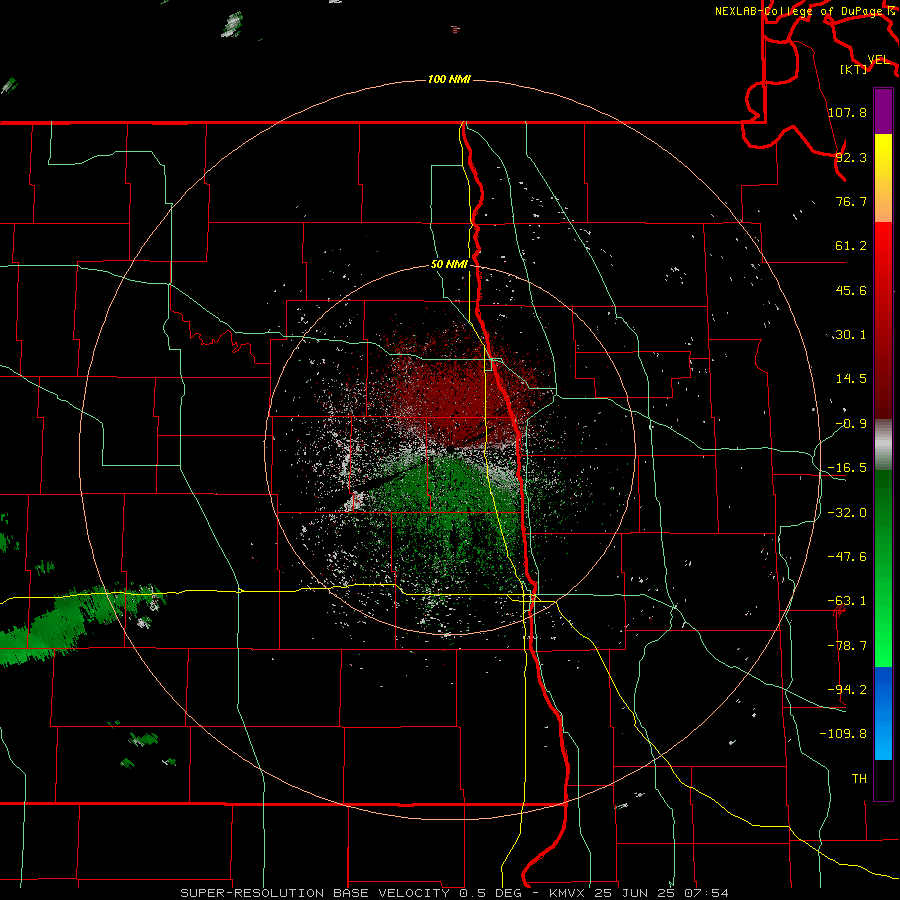
Task: Pick the purple segment of velocity color bar
Action: pos(883,111)
